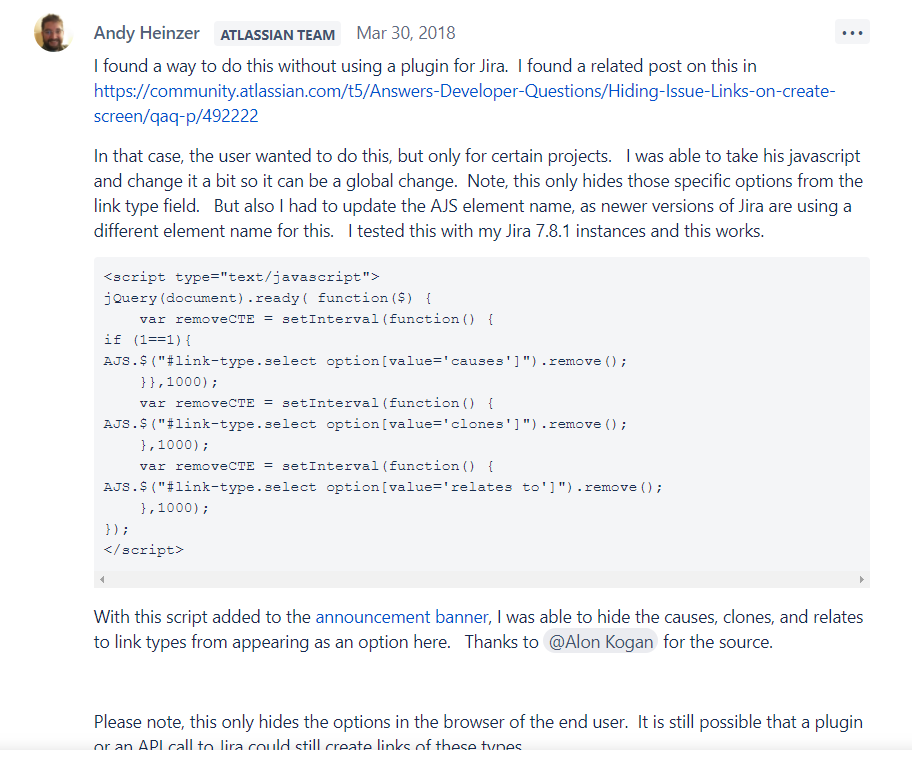Open the @Alon Kogan mention
The height and width of the screenshot is (767, 912).
pyautogui.click(x=600, y=642)
